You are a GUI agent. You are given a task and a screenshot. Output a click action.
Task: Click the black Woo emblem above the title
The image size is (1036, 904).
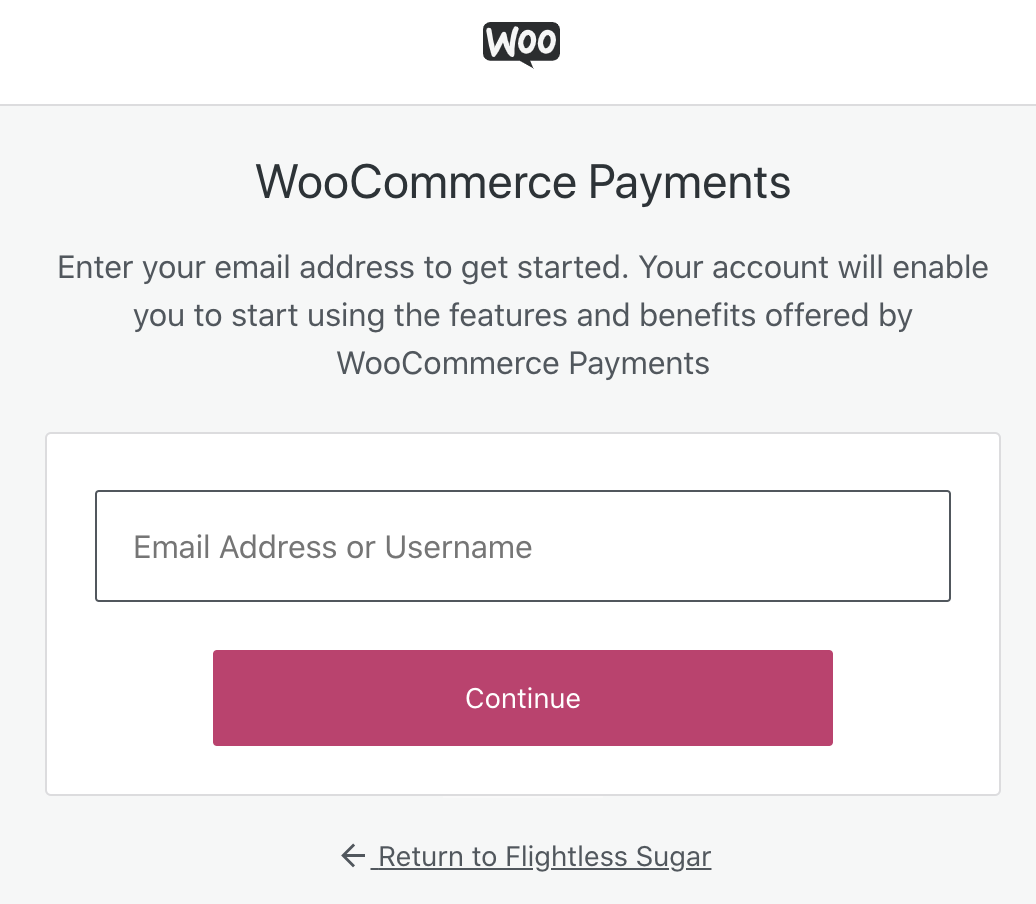[521, 43]
